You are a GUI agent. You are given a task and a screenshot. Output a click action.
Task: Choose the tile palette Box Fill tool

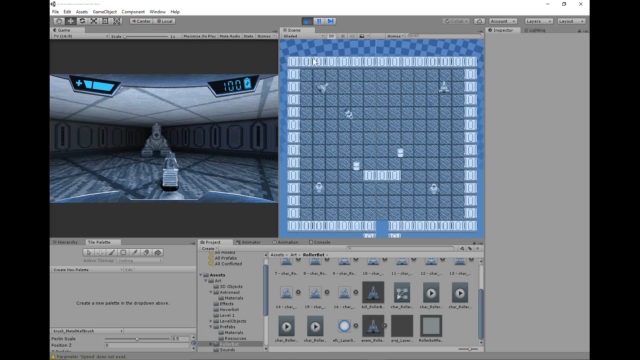(x=123, y=253)
